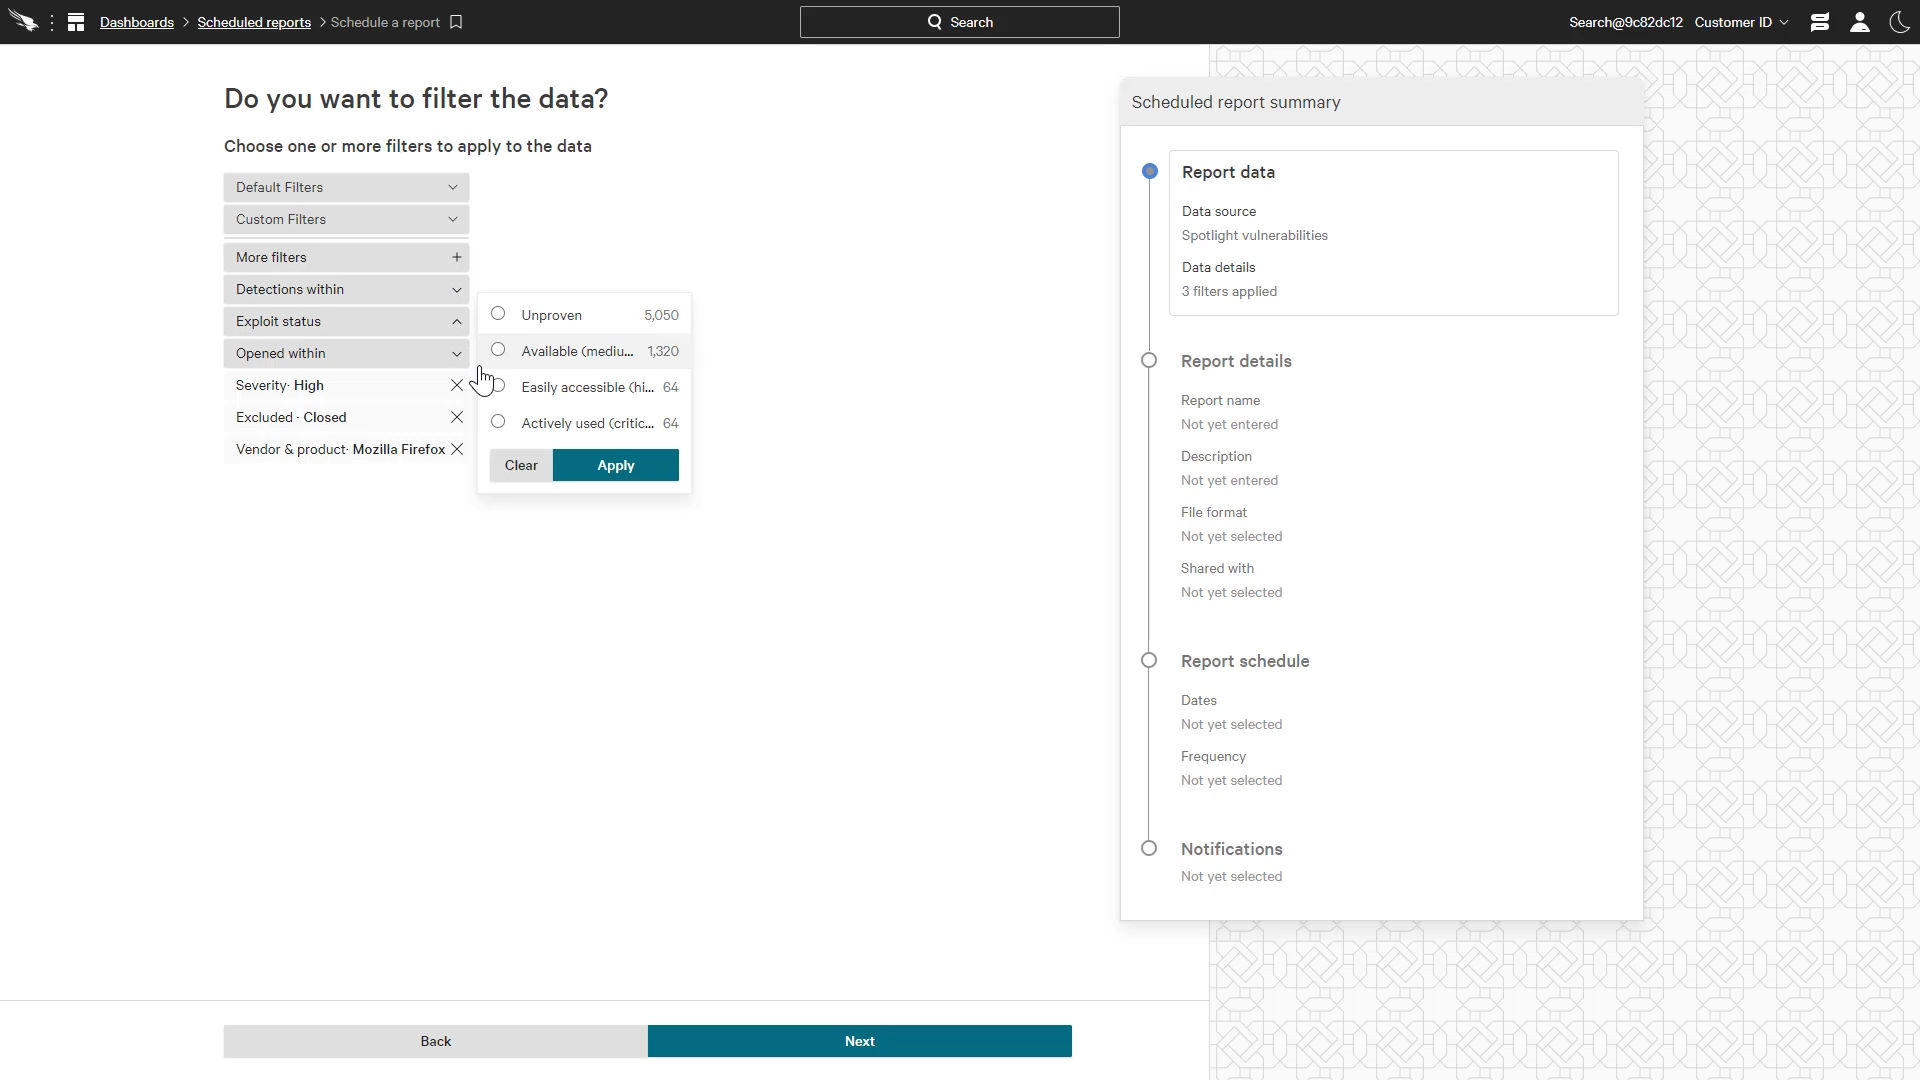1920x1080 pixels.
Task: Click the Customer ID dropdown icon
Action: [1785, 22]
